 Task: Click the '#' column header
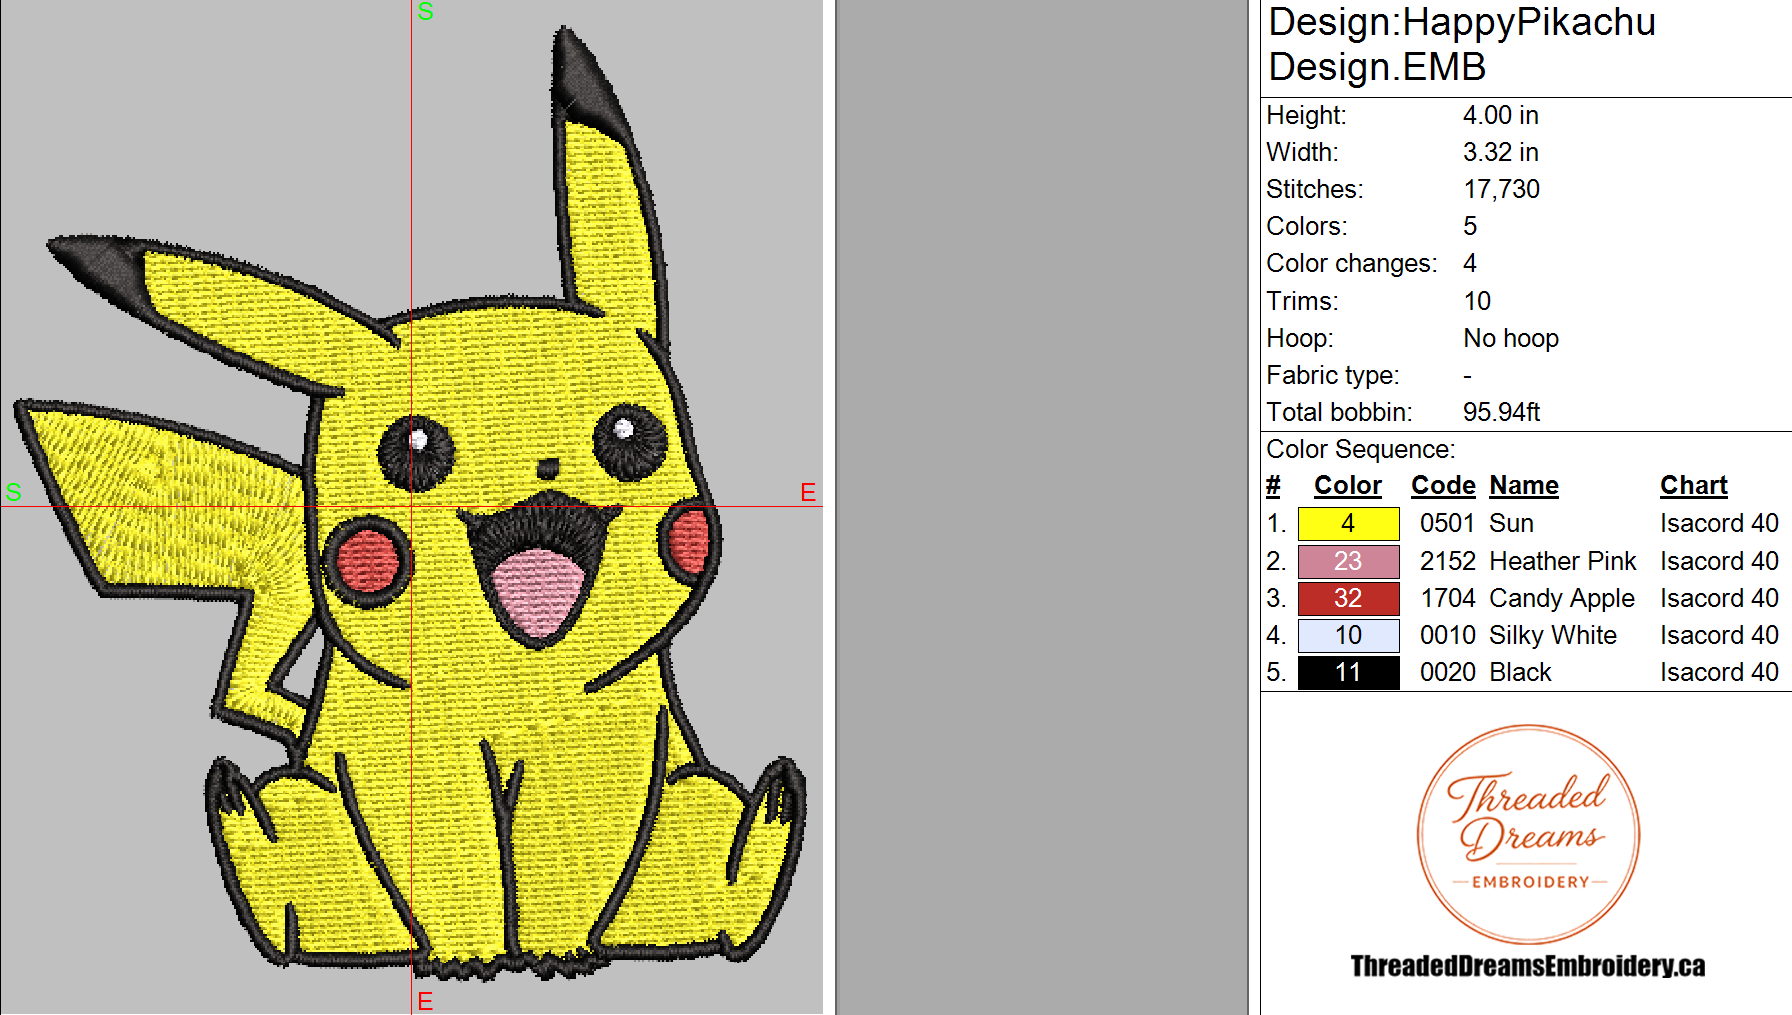(1273, 485)
